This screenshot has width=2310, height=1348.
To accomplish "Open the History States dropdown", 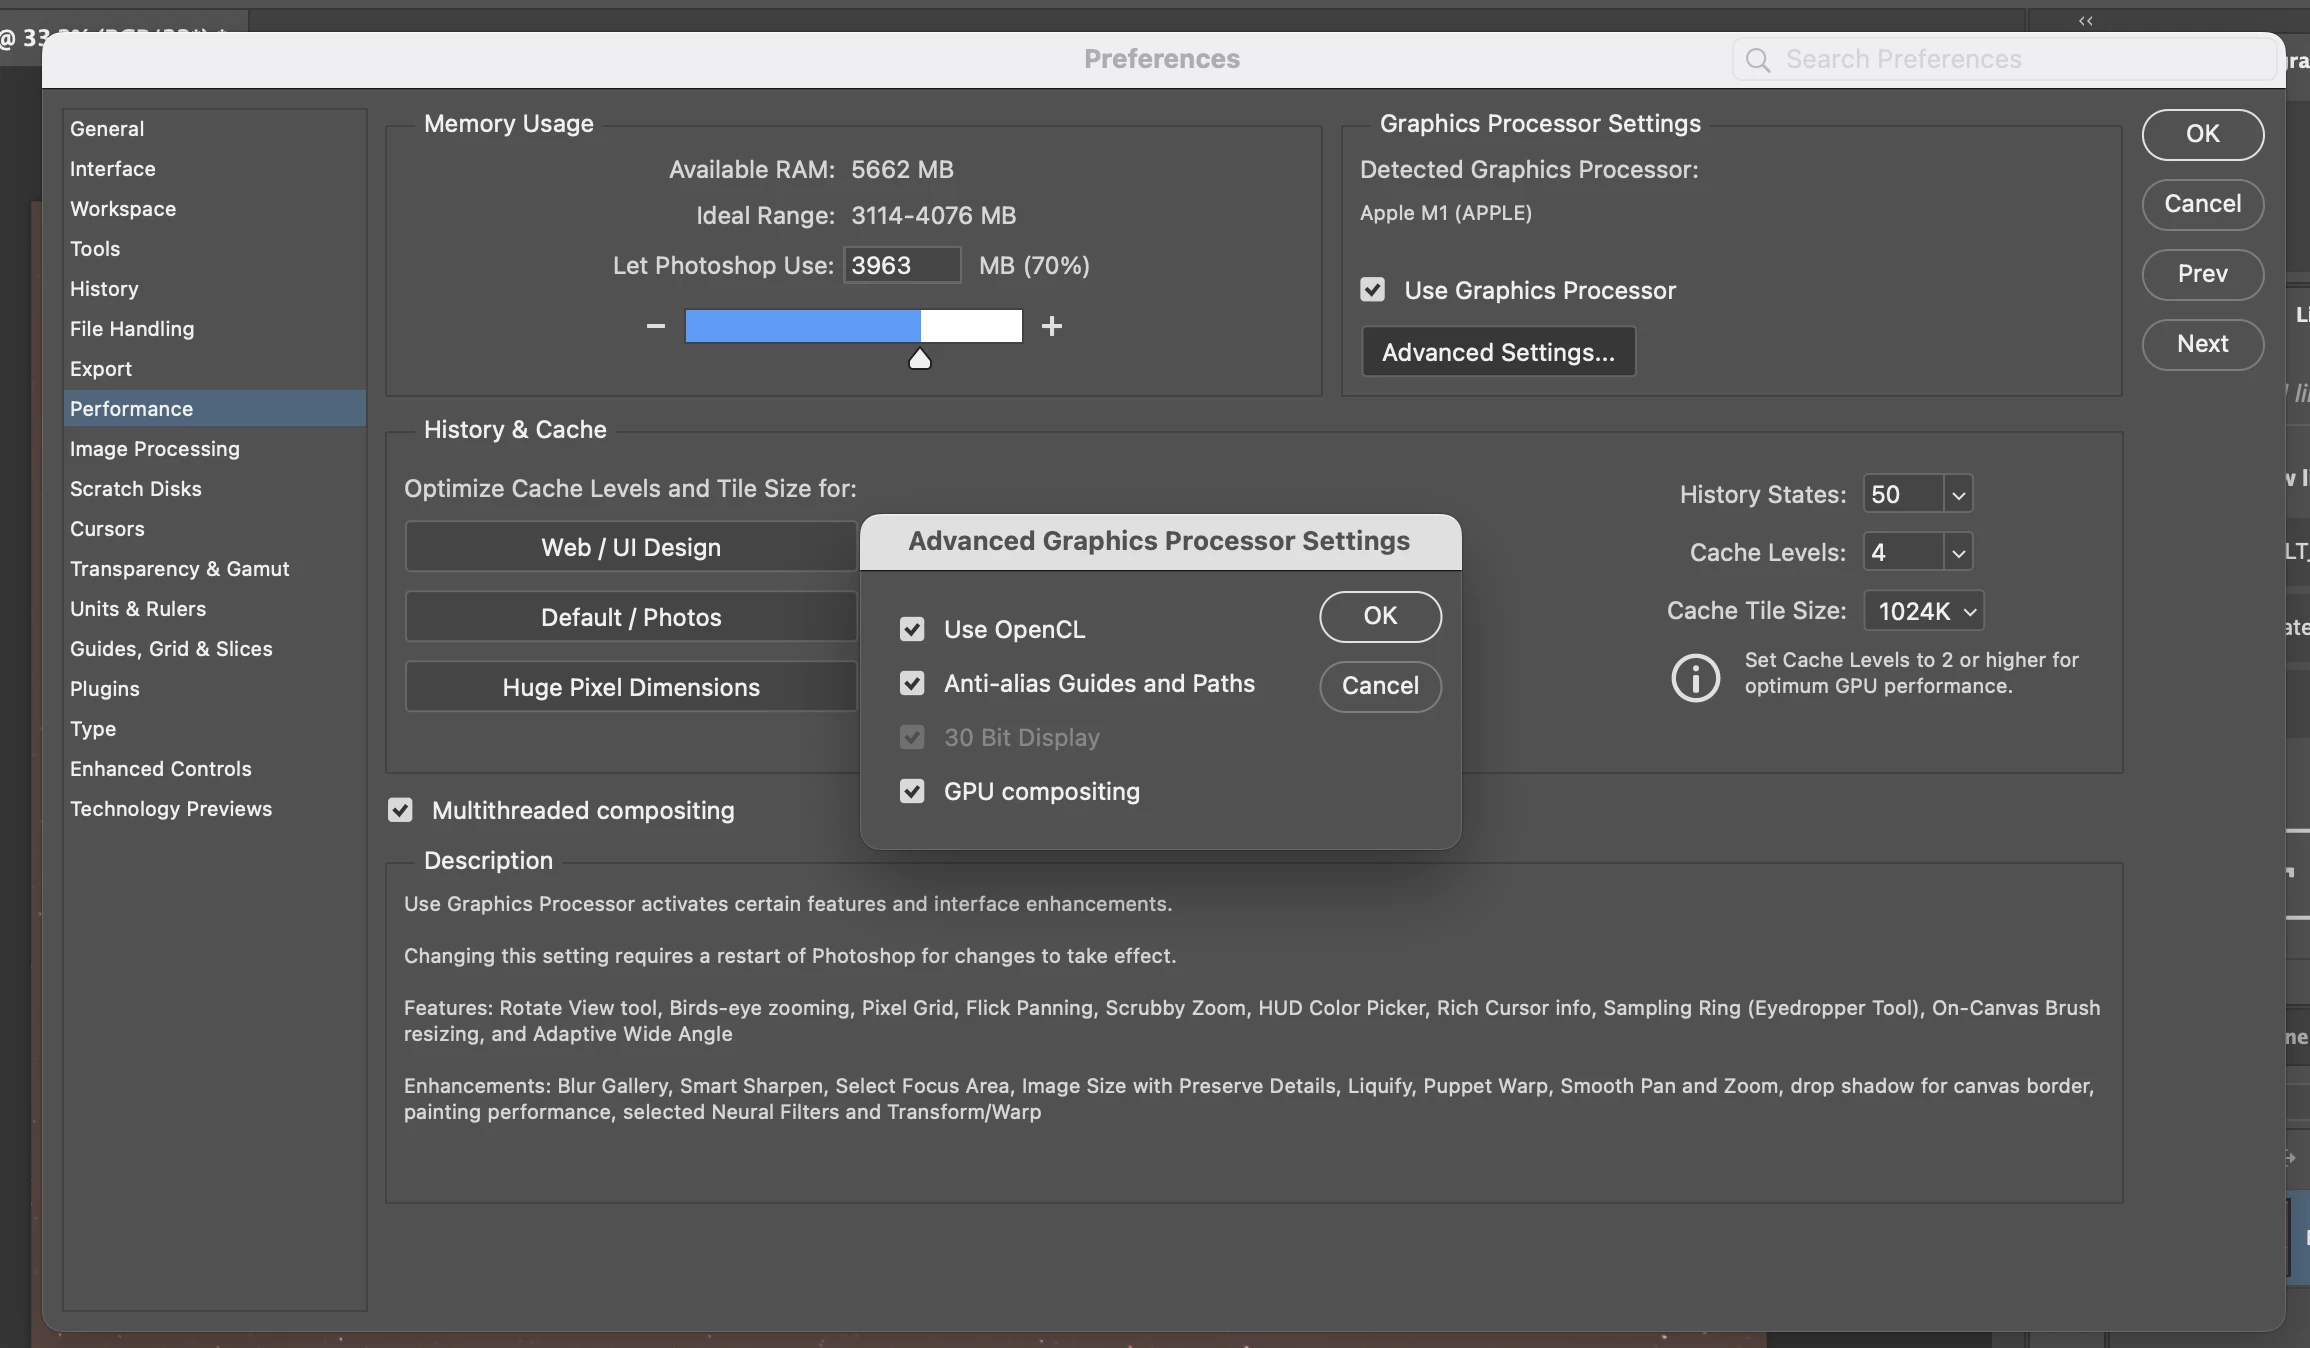I will 1957,495.
